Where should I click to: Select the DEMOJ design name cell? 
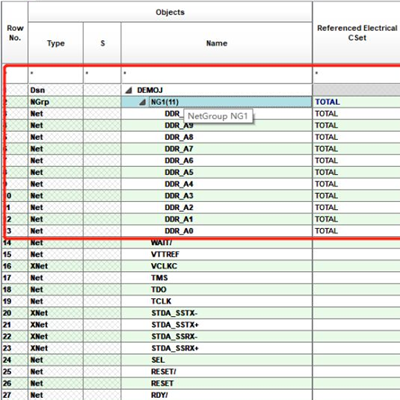coord(217,90)
